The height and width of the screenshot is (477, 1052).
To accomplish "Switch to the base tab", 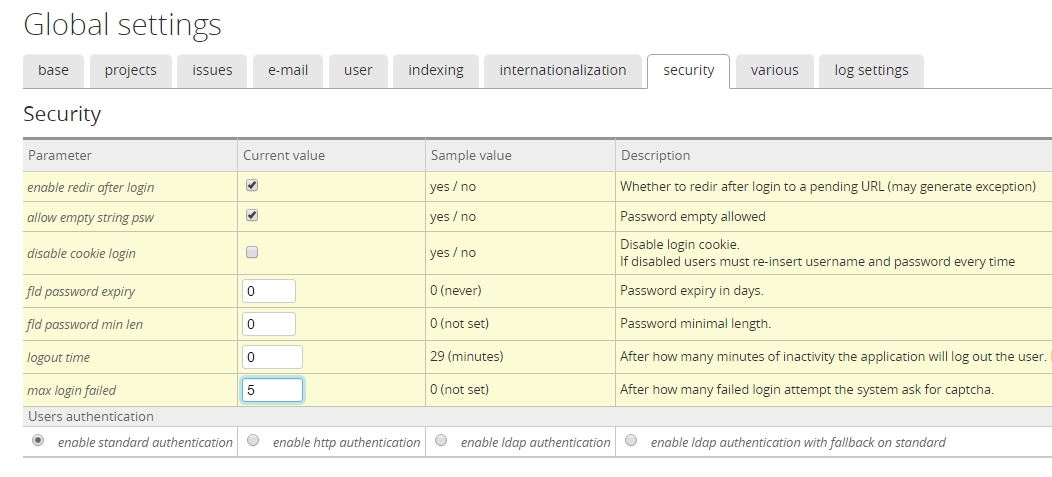I will click(53, 70).
